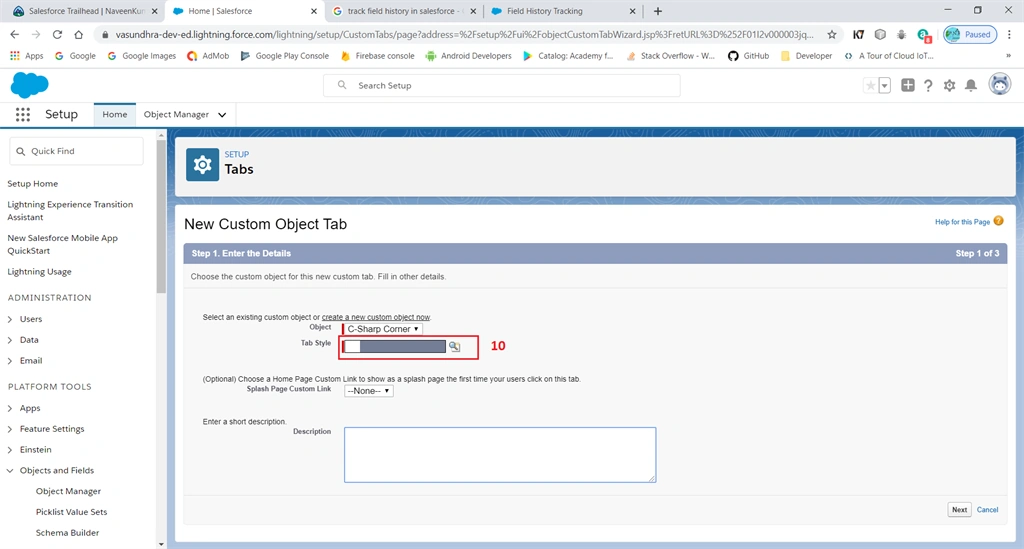Open the Google Play Console bookmark
The image size is (1024, 549).
(x=285, y=56)
